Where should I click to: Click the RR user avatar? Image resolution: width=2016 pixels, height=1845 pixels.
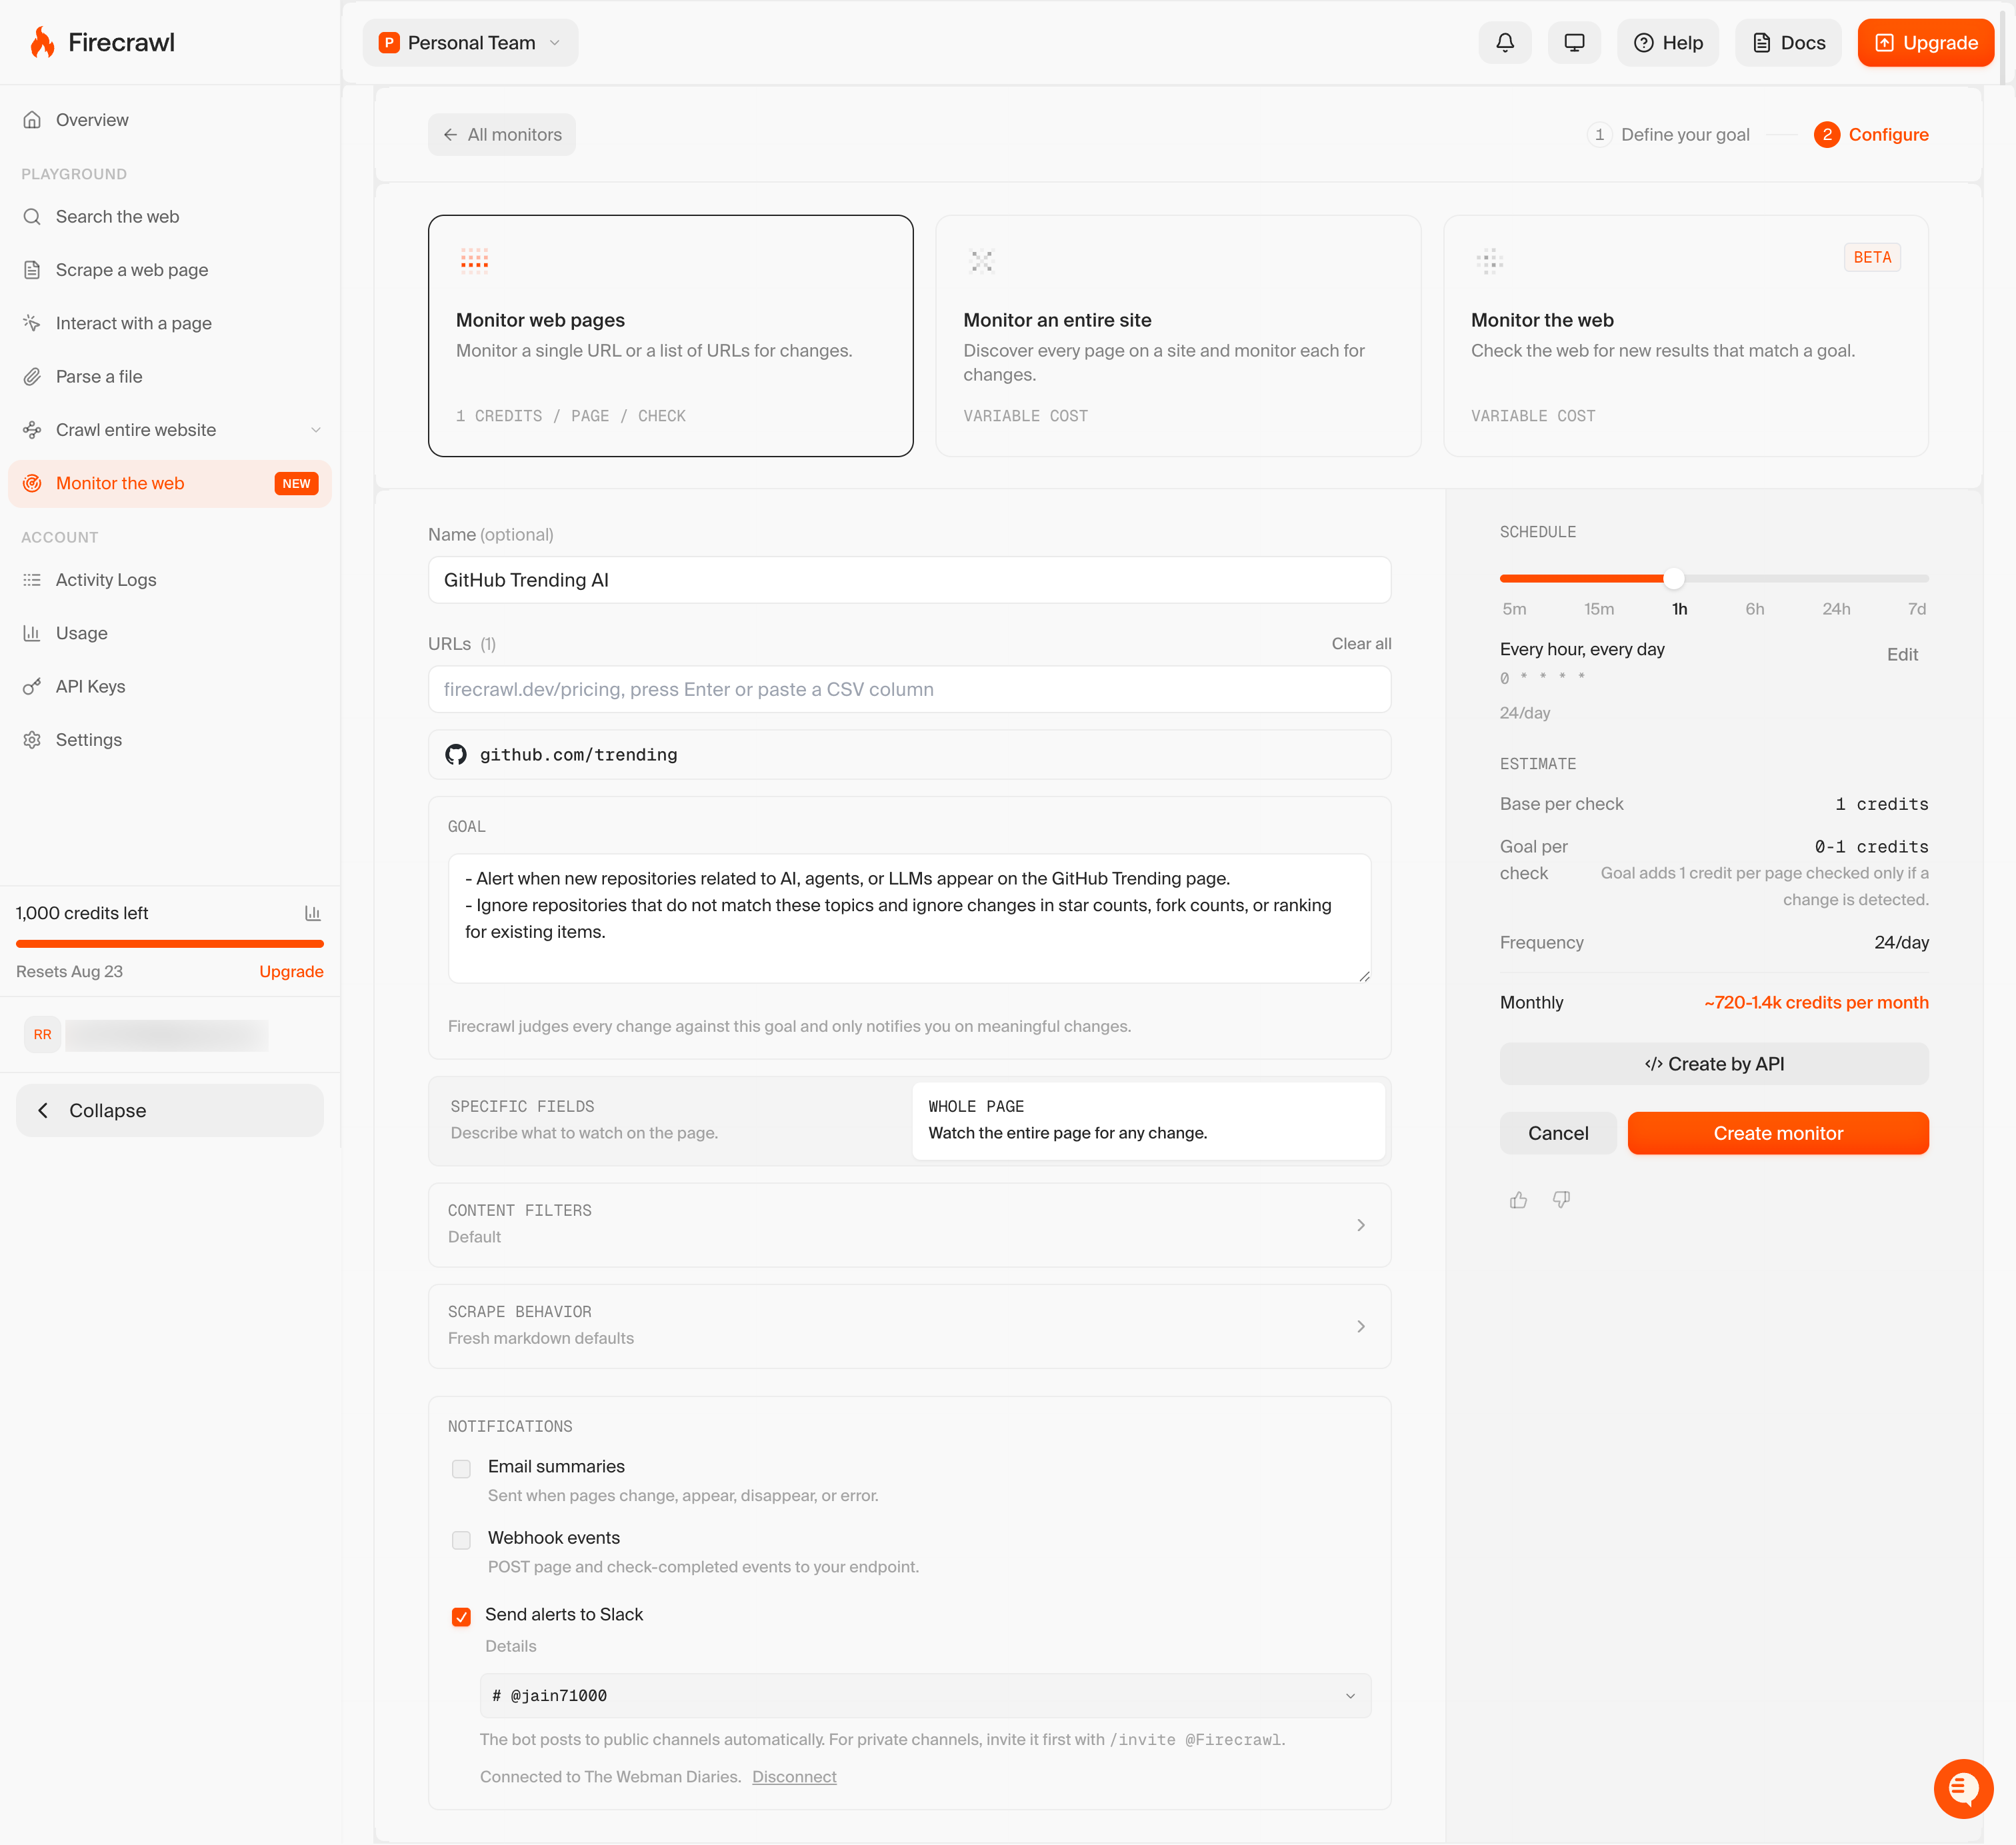coord(42,1035)
